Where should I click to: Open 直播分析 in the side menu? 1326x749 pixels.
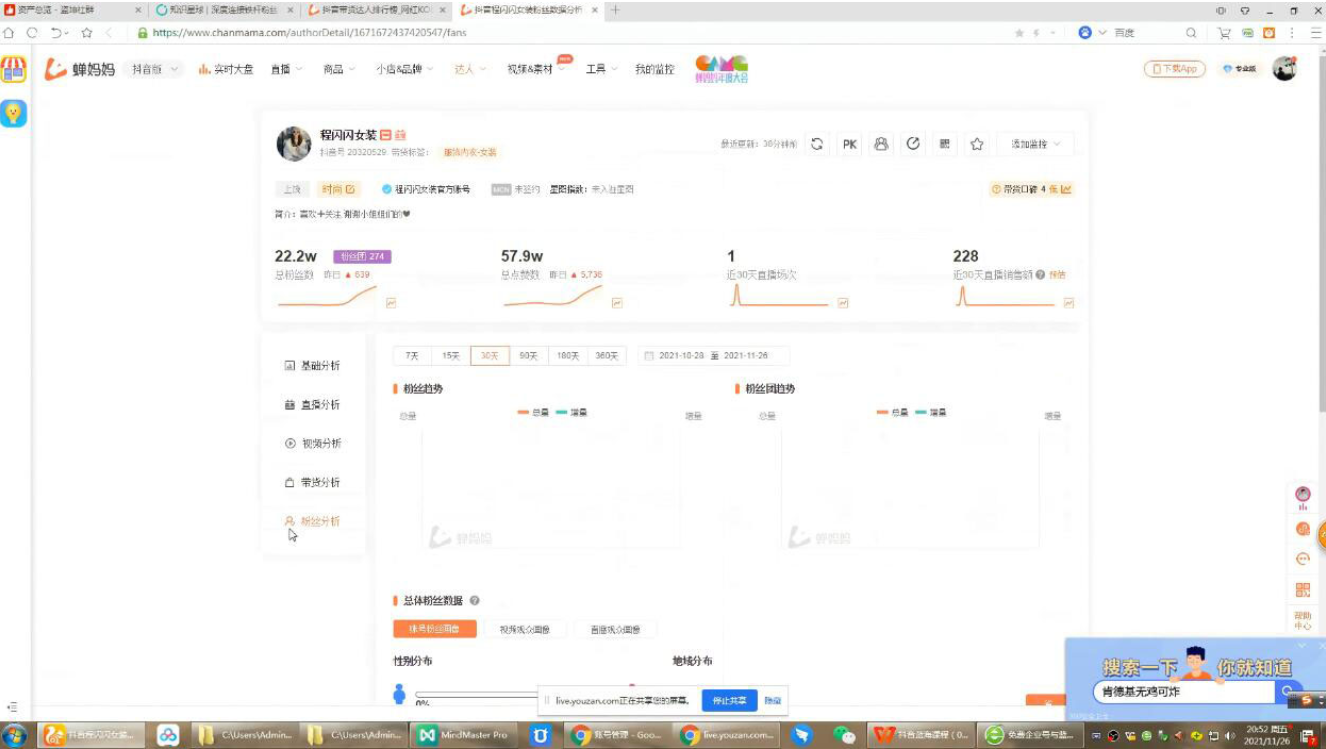(312, 405)
